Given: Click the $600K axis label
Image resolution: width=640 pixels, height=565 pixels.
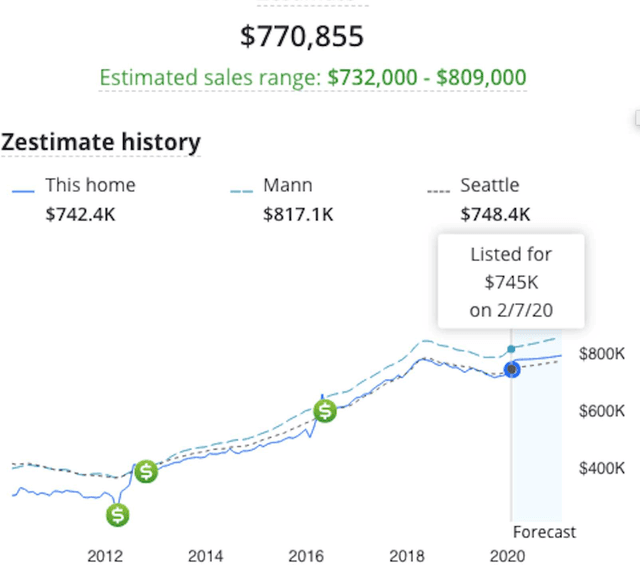Looking at the screenshot, I should pyautogui.click(x=601, y=411).
